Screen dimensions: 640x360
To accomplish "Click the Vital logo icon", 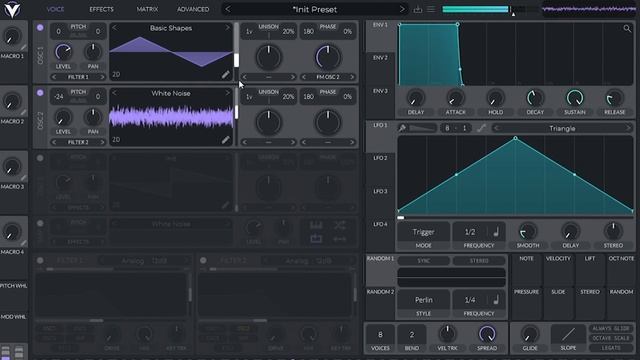I will tap(12, 9).
